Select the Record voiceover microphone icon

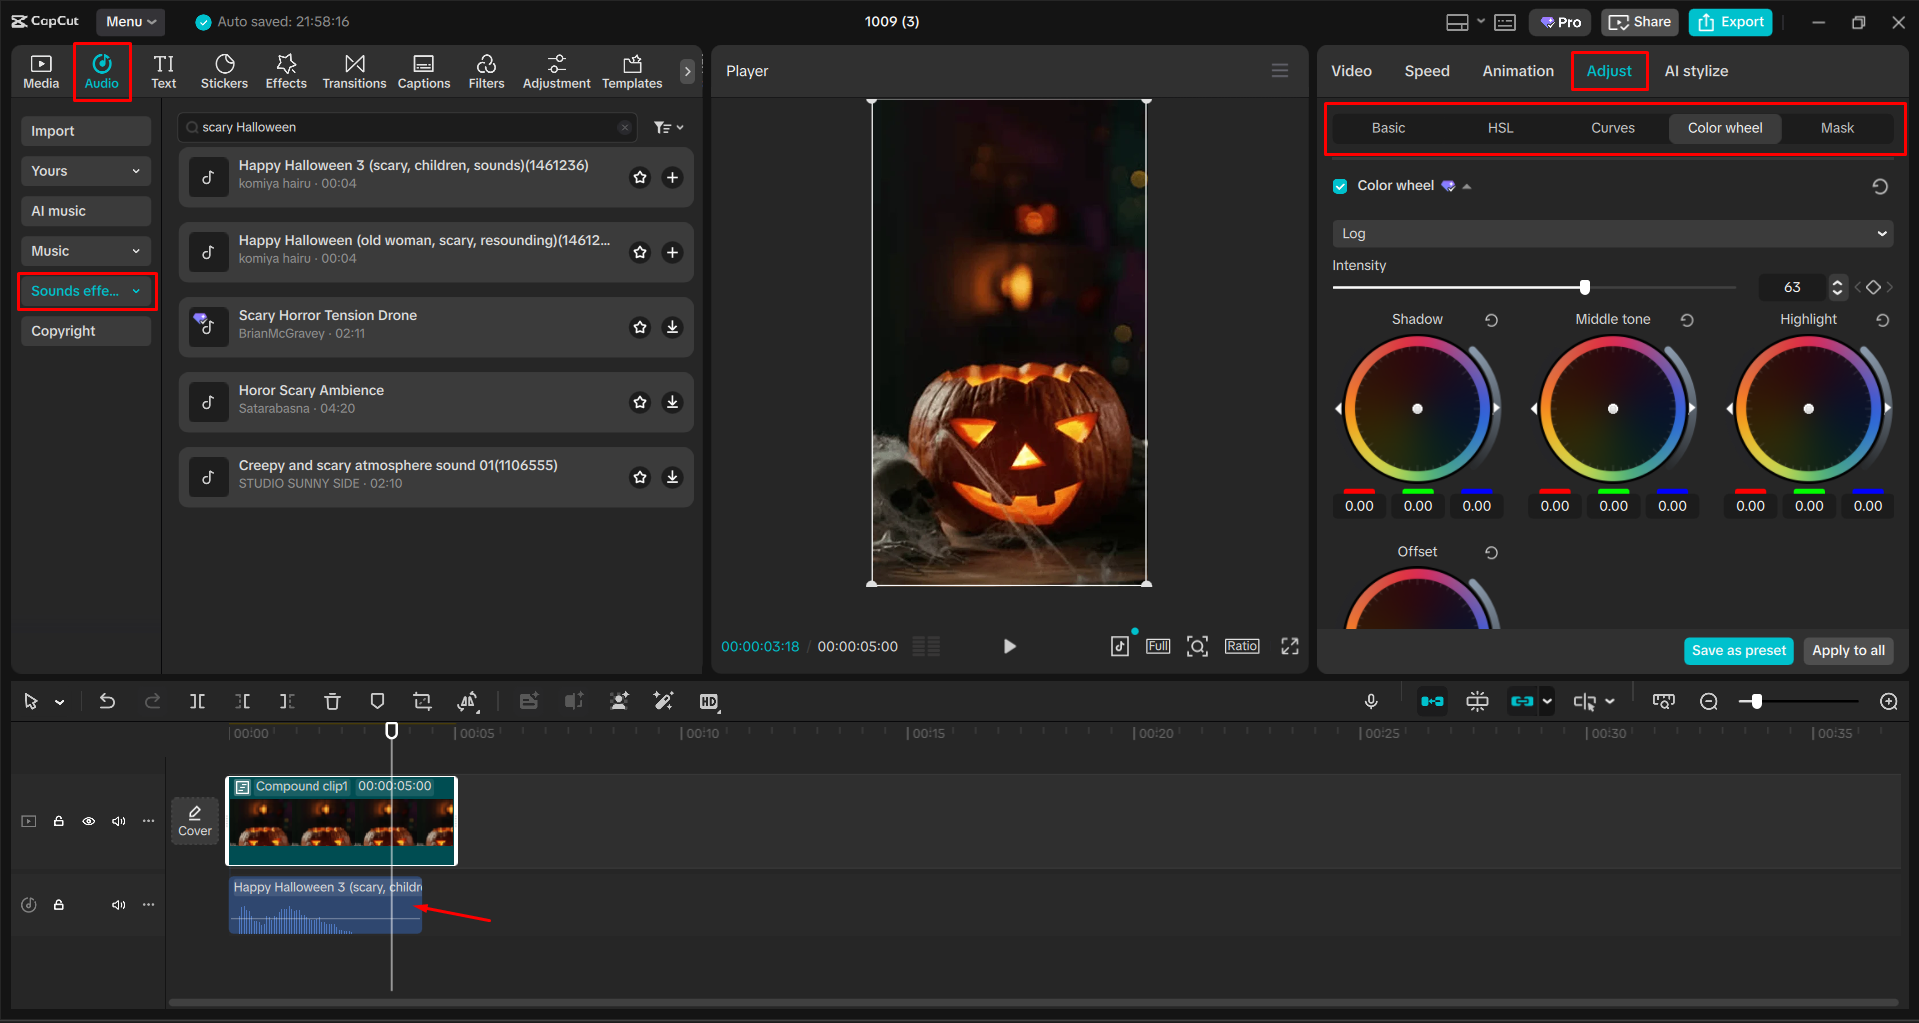[1370, 701]
